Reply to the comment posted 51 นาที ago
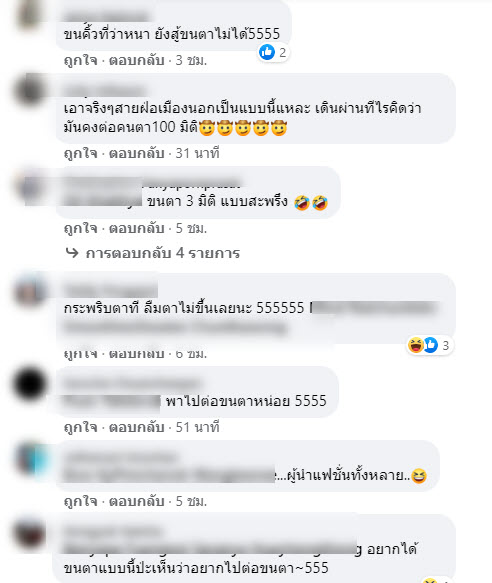The height and width of the screenshot is (583, 492). (x=136, y=427)
